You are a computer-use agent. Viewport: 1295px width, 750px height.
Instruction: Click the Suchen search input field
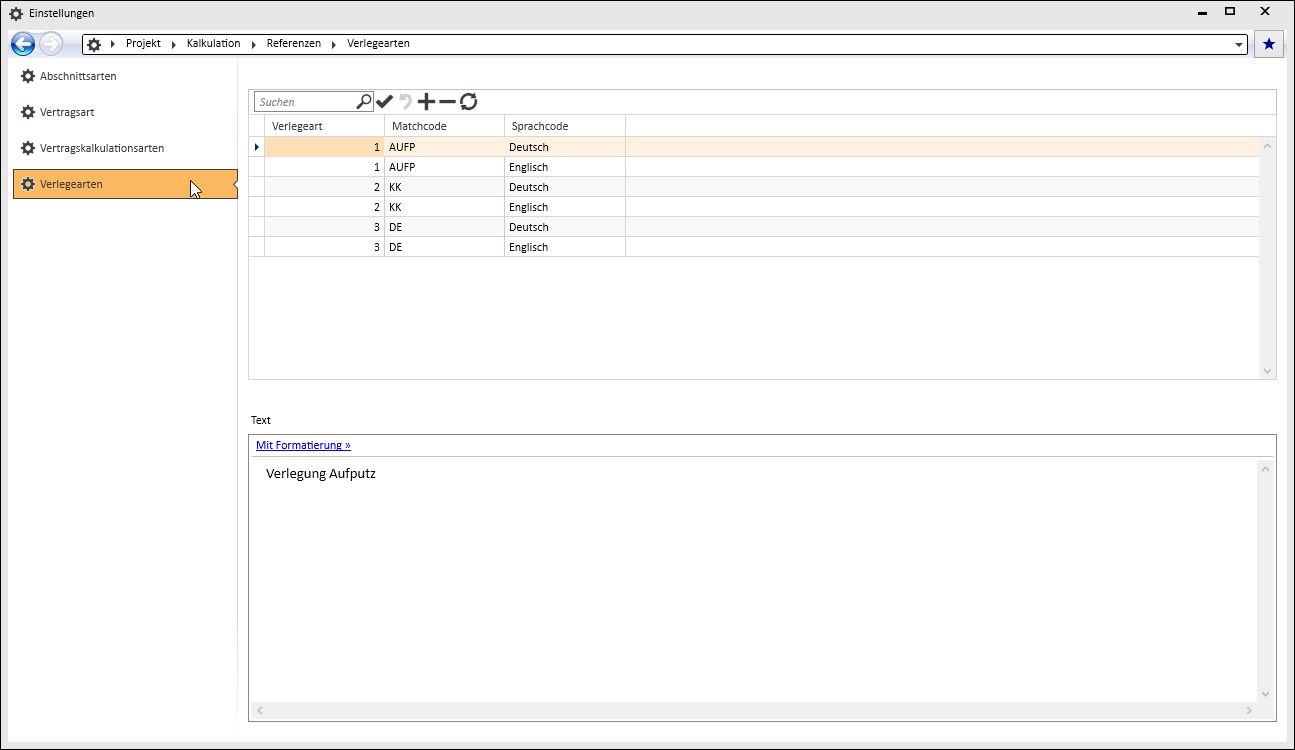pyautogui.click(x=305, y=102)
